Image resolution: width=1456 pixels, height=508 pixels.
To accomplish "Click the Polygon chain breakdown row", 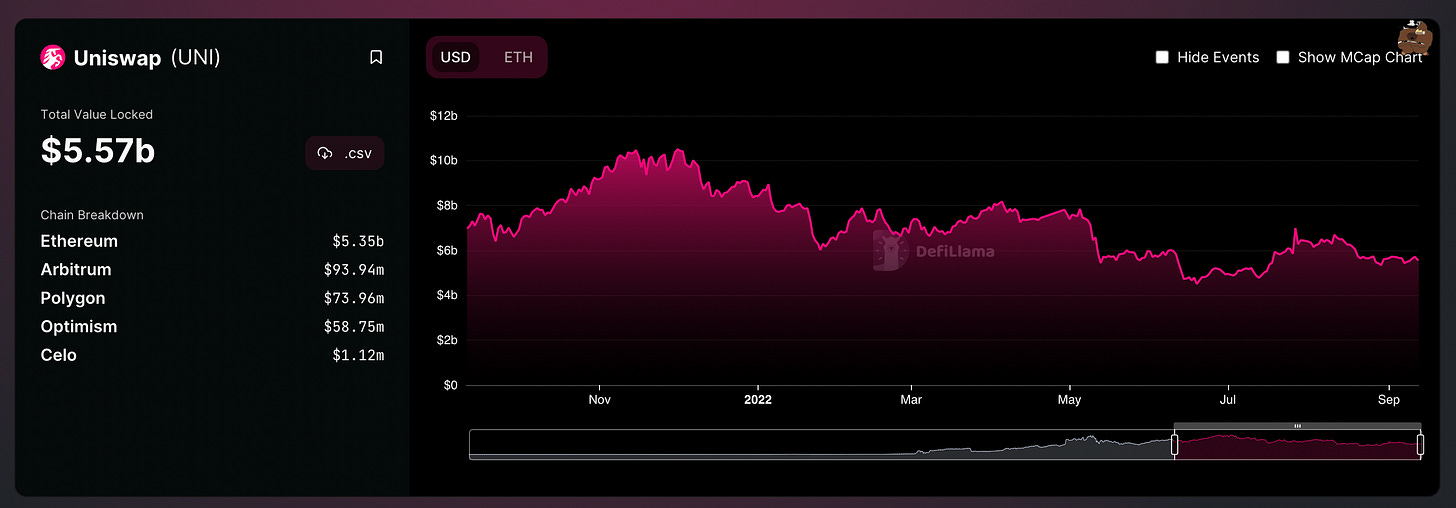I will tap(212, 298).
